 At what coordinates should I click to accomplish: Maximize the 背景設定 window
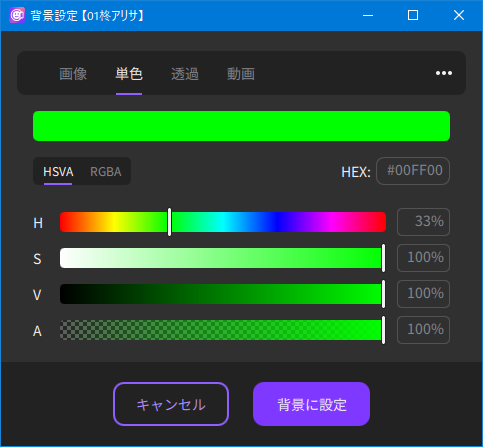point(413,15)
